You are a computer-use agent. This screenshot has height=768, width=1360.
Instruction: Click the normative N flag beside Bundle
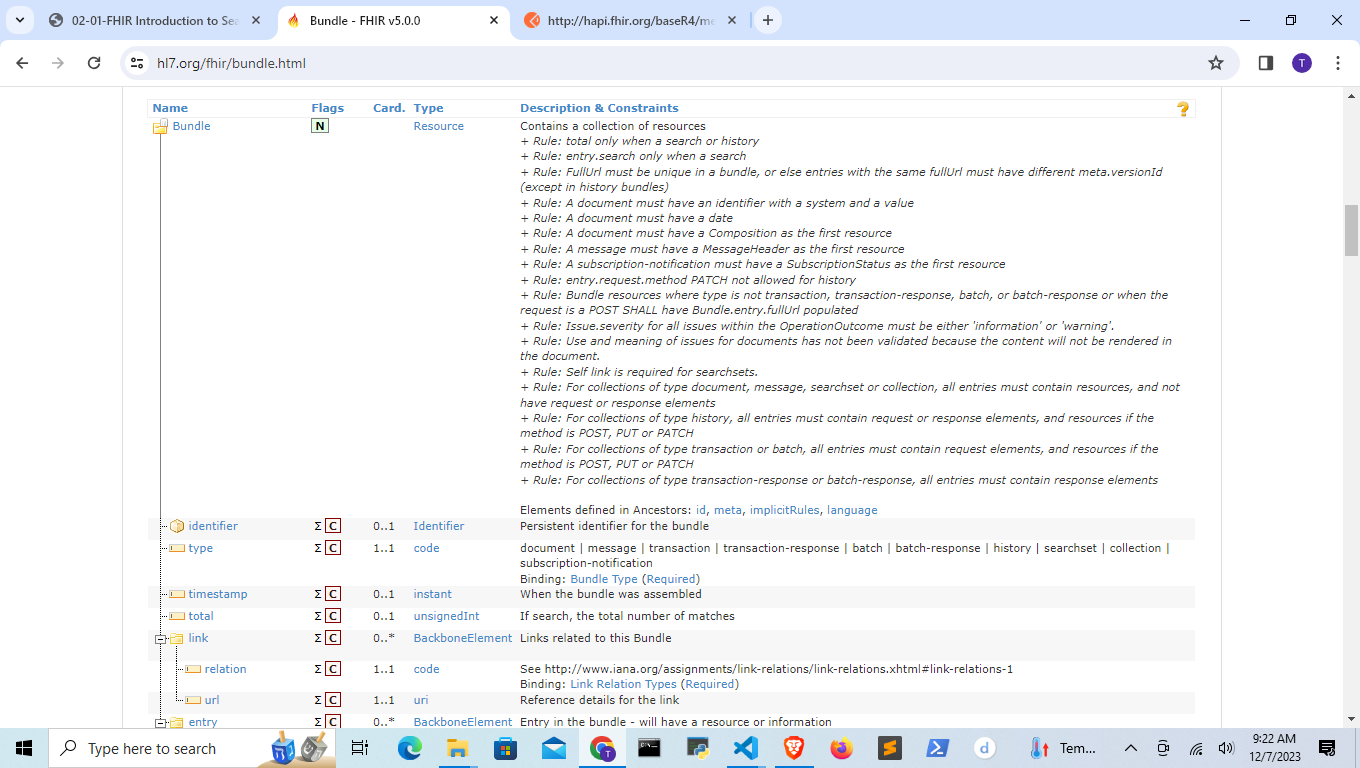320,126
